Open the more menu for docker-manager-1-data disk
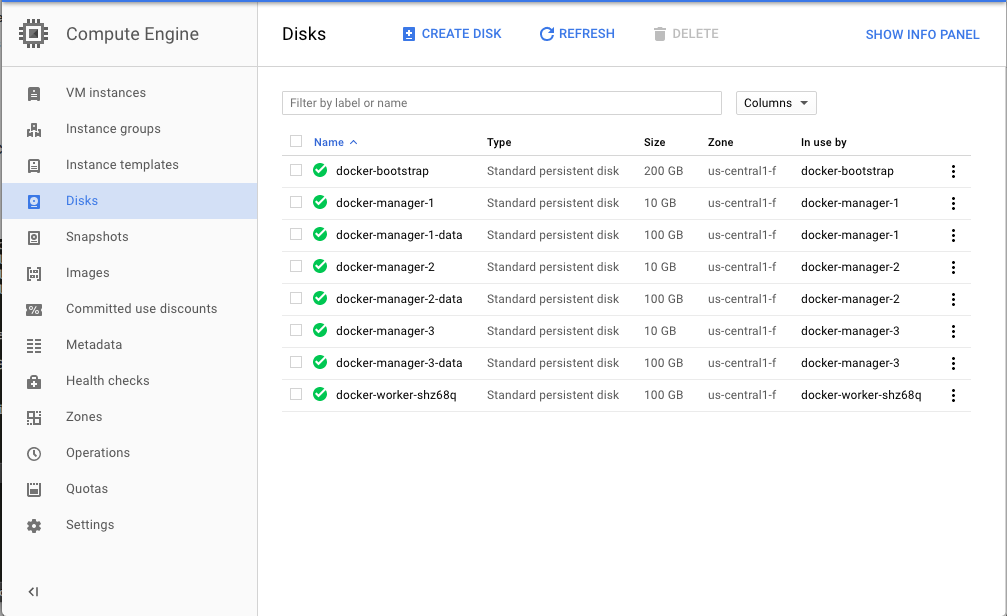Screen dimensions: 1007x616 (x=953, y=236)
